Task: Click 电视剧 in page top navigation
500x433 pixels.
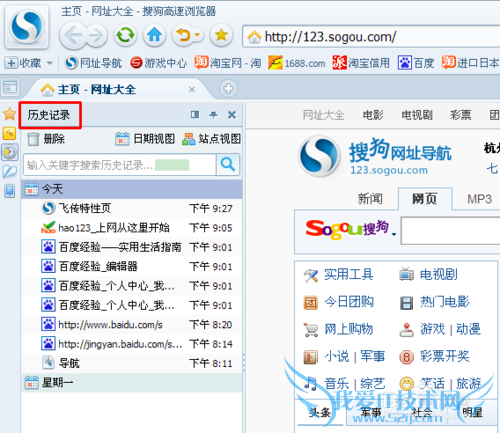Action: click(x=417, y=115)
